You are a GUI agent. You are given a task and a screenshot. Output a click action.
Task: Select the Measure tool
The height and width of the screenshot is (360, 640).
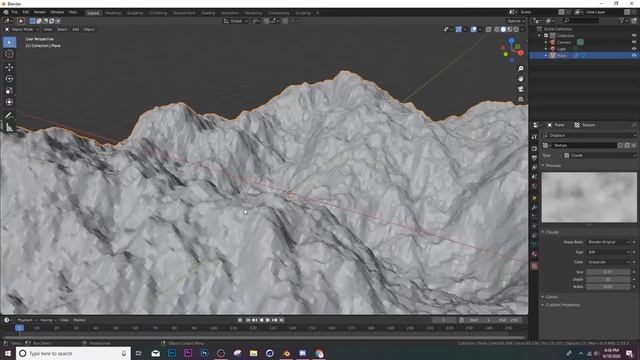coord(9,128)
